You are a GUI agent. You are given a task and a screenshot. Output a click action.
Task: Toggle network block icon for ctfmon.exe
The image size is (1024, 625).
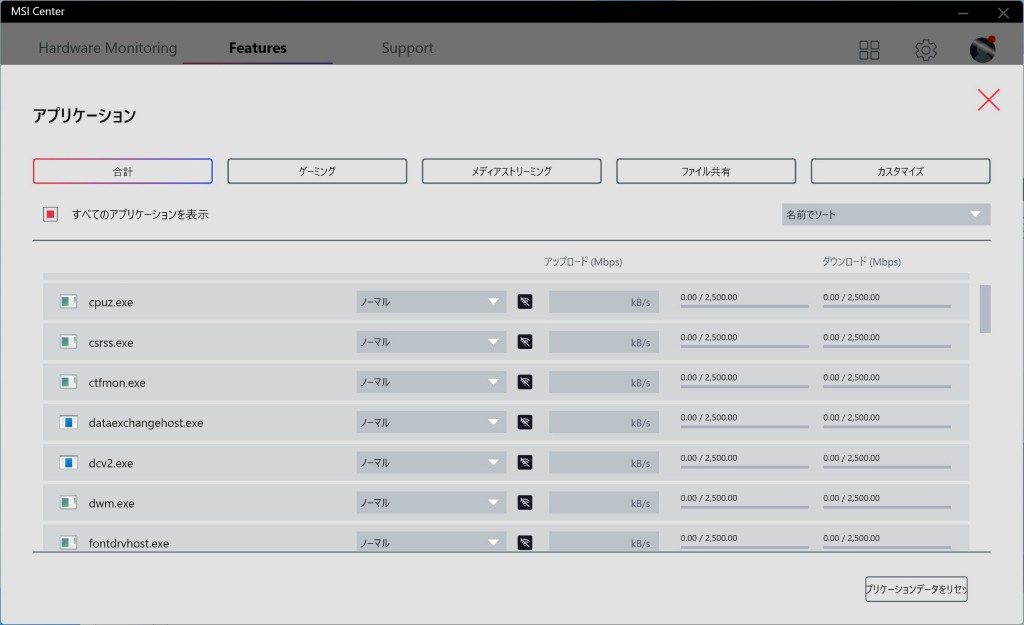pyautogui.click(x=525, y=382)
